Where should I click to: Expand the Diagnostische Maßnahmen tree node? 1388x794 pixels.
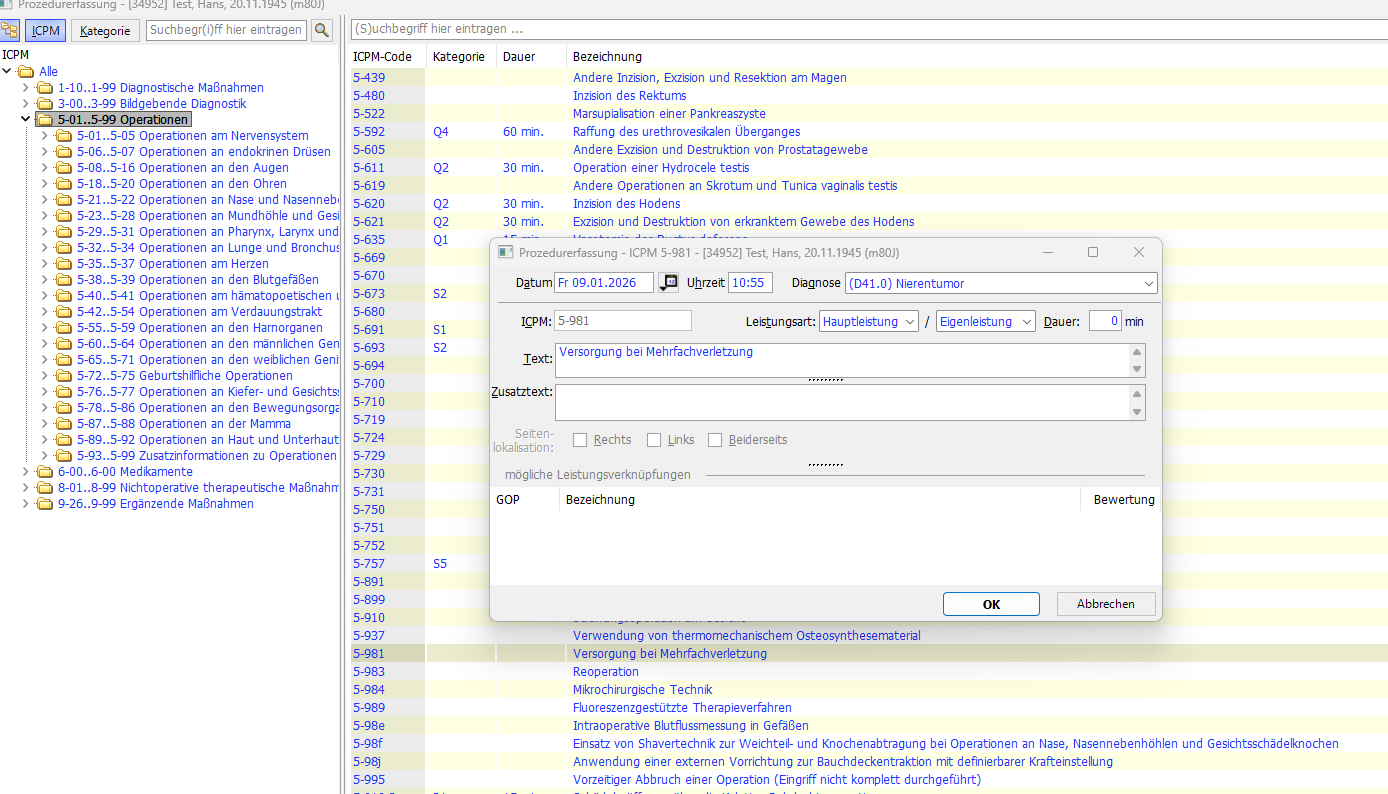[26, 88]
